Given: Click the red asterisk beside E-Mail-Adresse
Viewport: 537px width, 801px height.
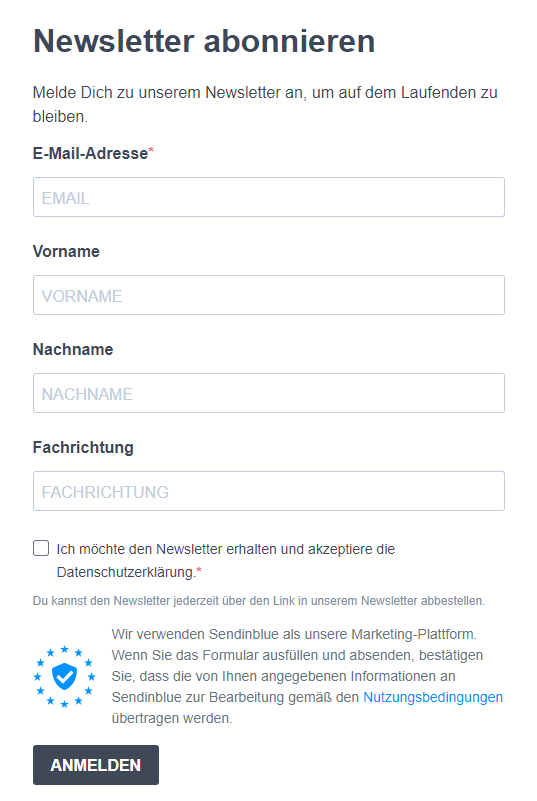Looking at the screenshot, I should point(151,150).
